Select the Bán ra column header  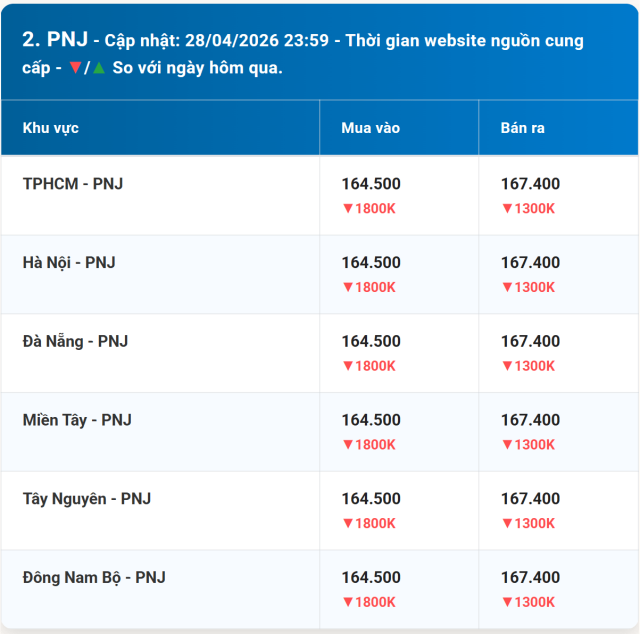(523, 128)
